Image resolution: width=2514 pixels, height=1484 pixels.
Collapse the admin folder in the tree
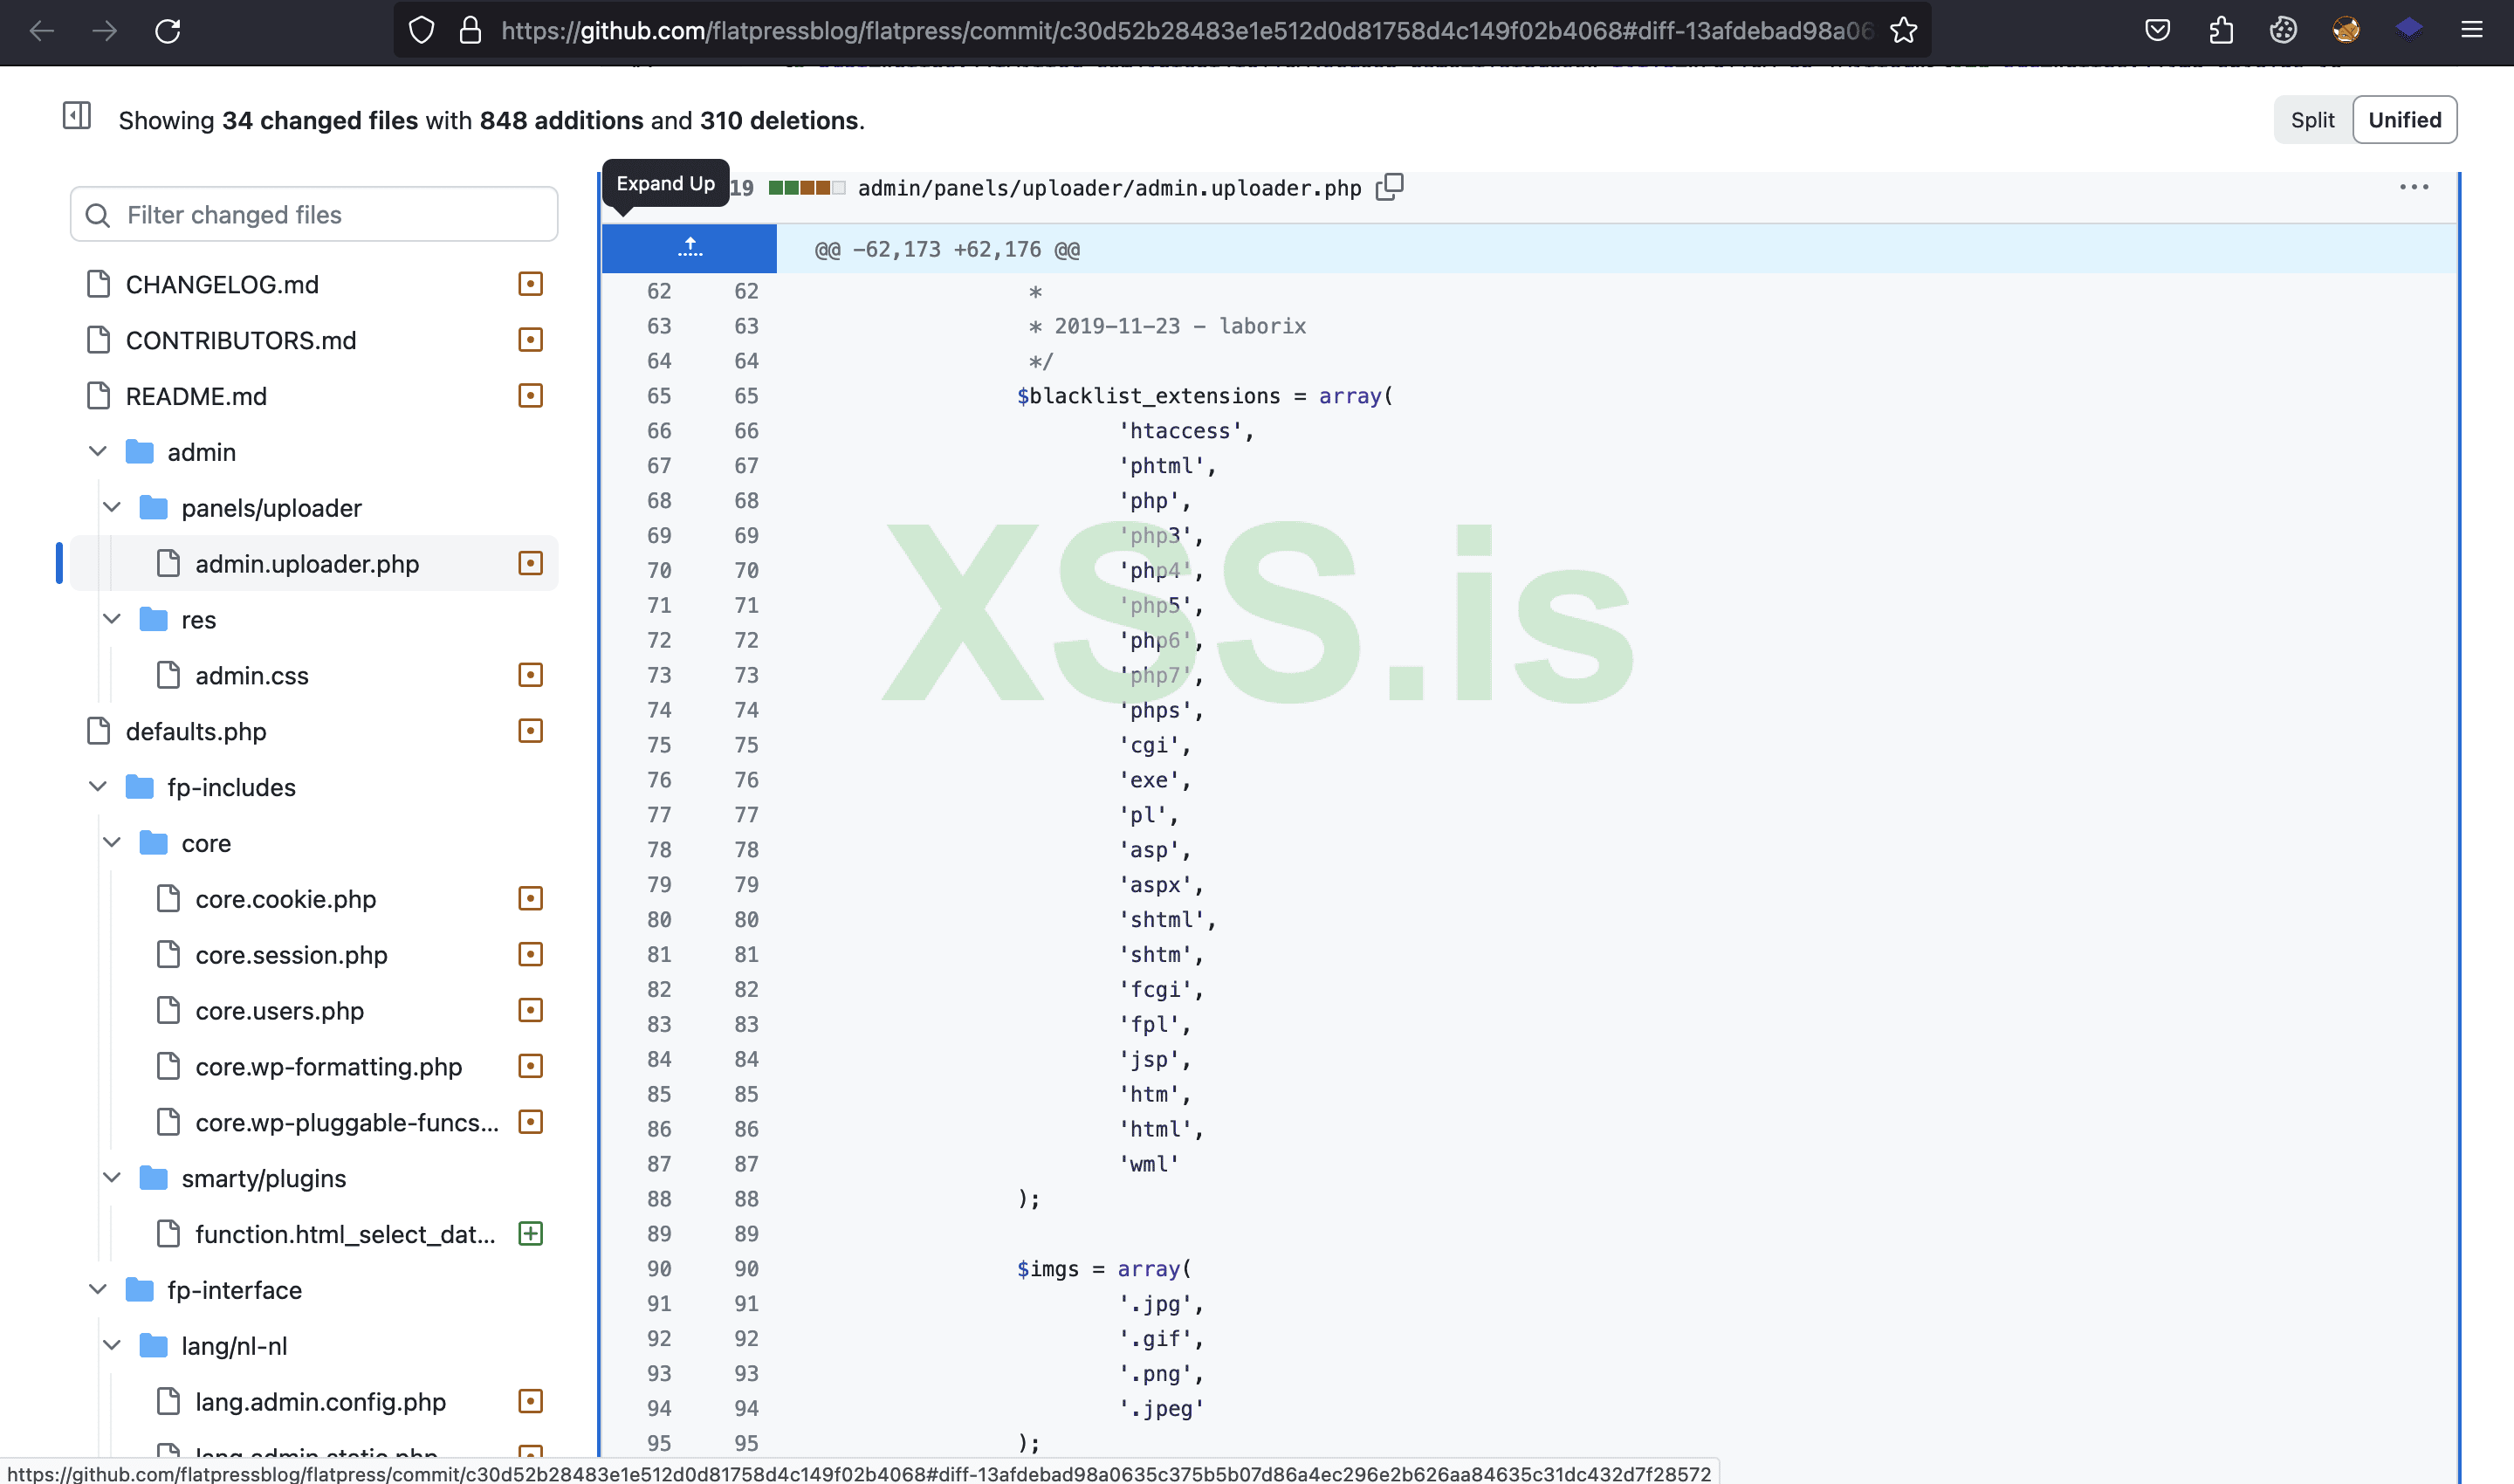97,451
